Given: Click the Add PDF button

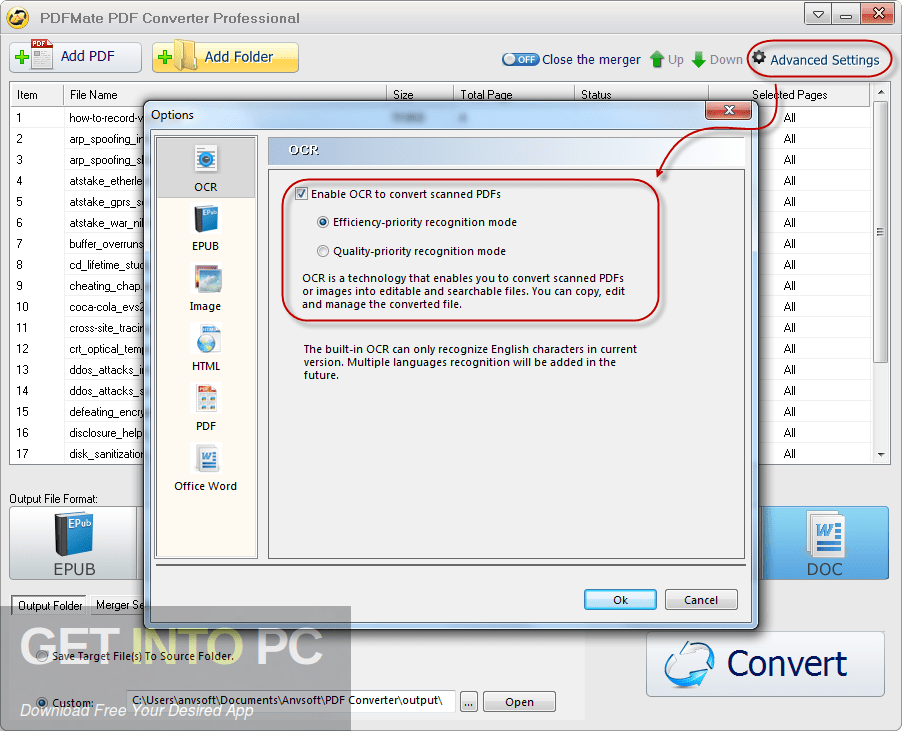Looking at the screenshot, I should click(x=75, y=57).
